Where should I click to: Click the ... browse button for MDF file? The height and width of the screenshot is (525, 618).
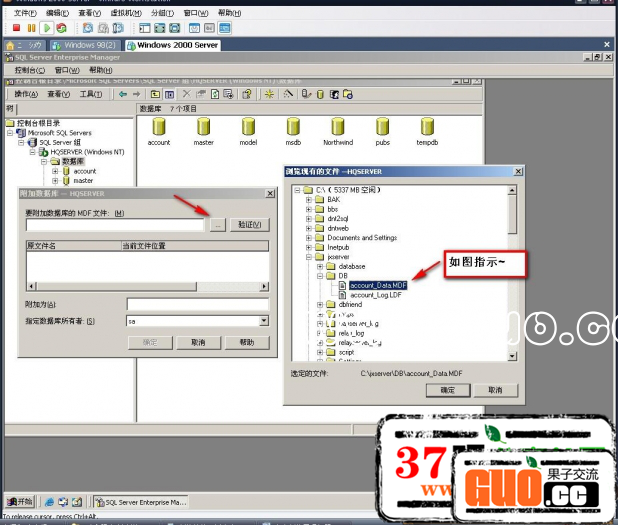coord(219,225)
